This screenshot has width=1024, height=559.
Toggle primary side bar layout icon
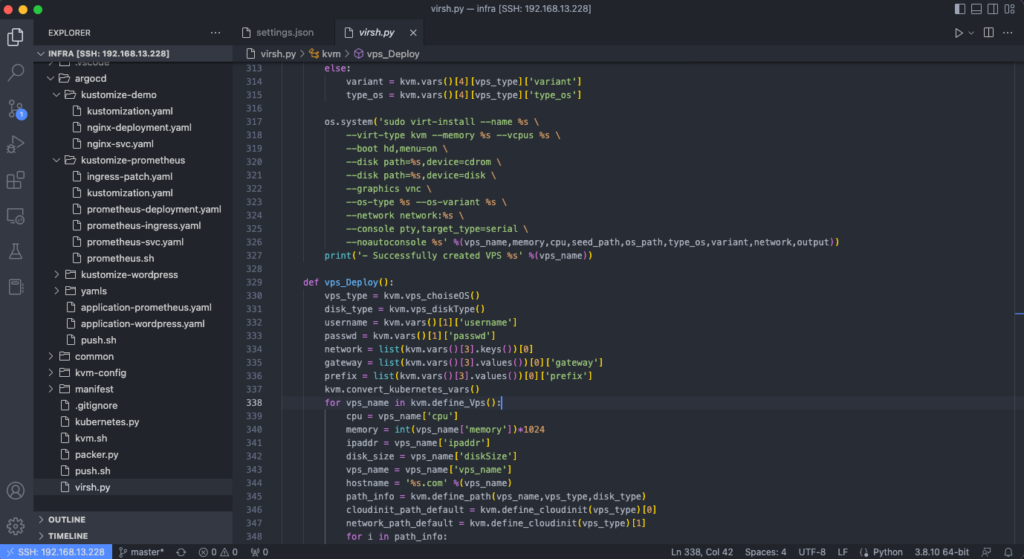(960, 8)
